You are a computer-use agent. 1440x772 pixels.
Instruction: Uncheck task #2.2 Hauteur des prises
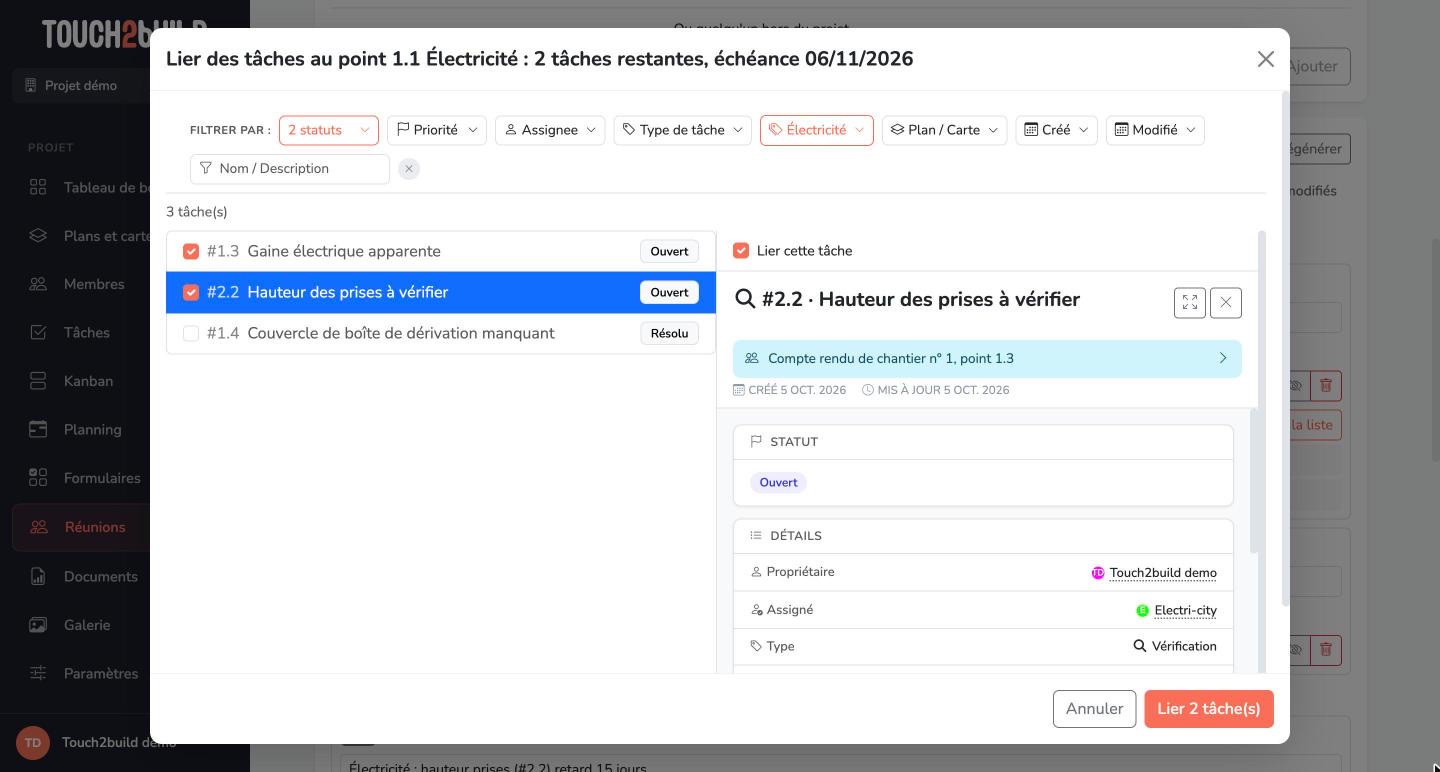(x=191, y=292)
